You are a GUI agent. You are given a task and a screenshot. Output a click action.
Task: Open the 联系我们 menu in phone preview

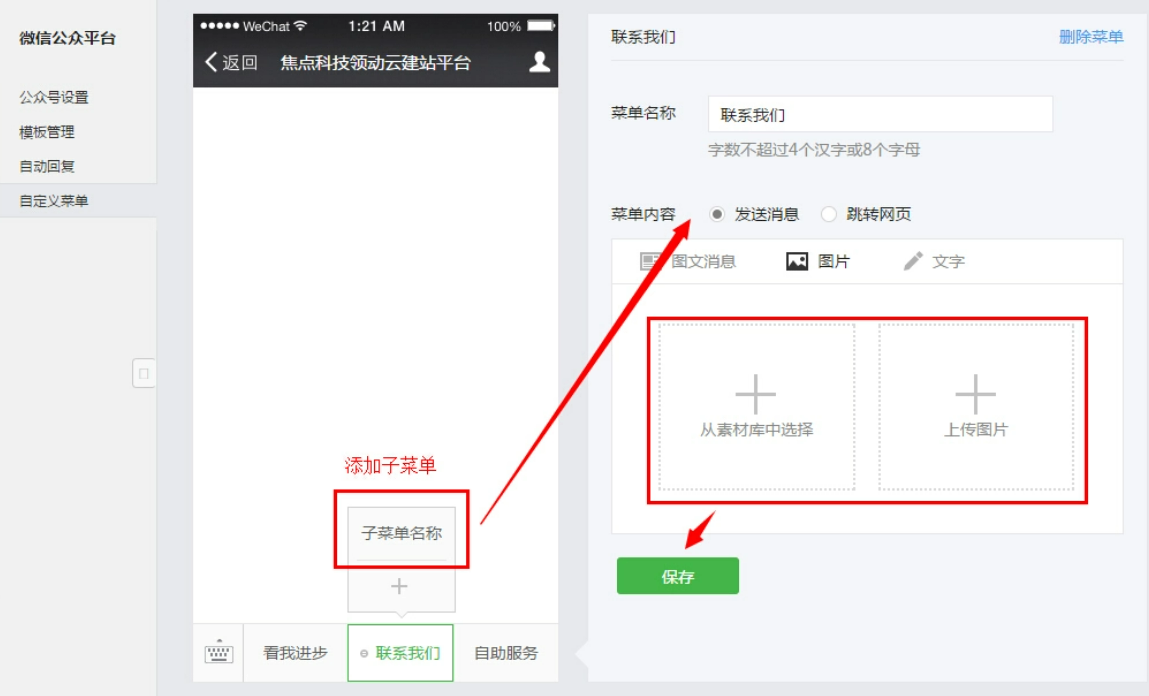(401, 653)
